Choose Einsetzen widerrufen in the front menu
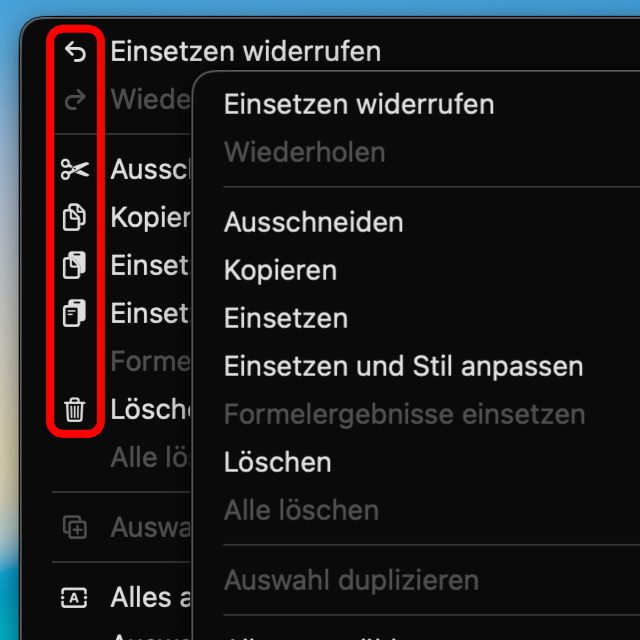 tap(359, 104)
